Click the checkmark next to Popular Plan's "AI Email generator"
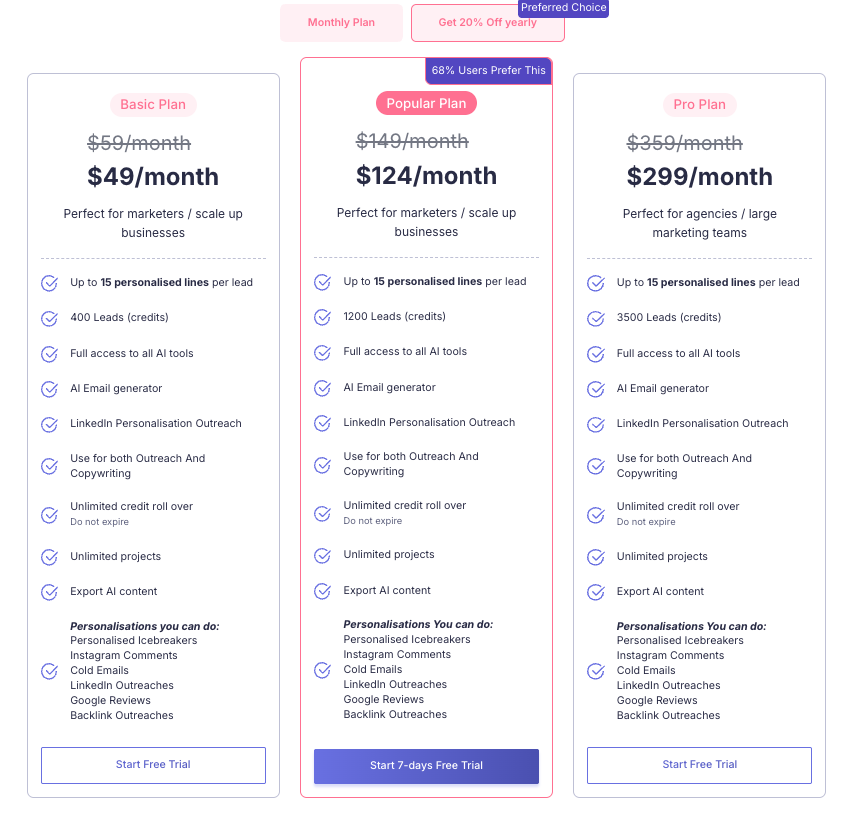The height and width of the screenshot is (820, 853). 322,387
